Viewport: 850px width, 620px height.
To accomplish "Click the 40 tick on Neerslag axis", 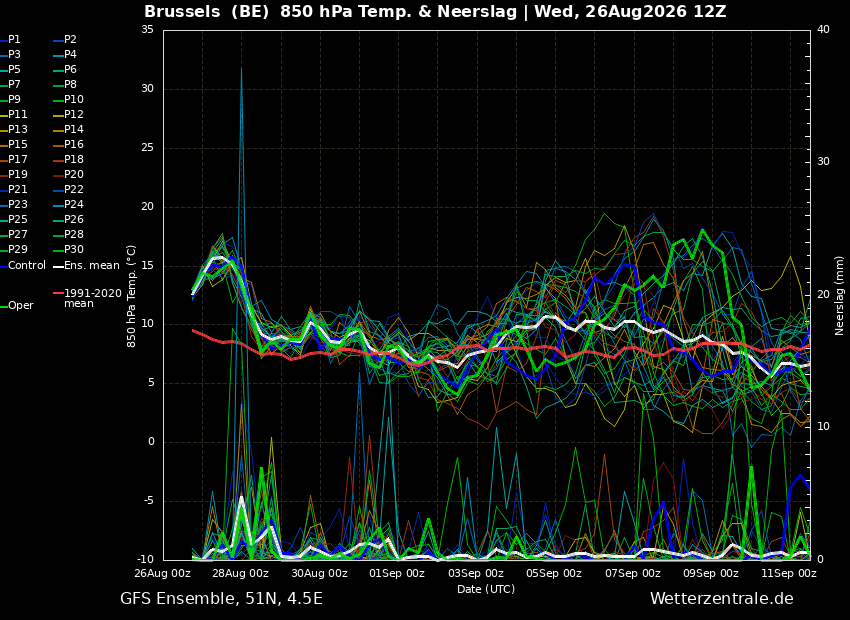I will (x=823, y=30).
